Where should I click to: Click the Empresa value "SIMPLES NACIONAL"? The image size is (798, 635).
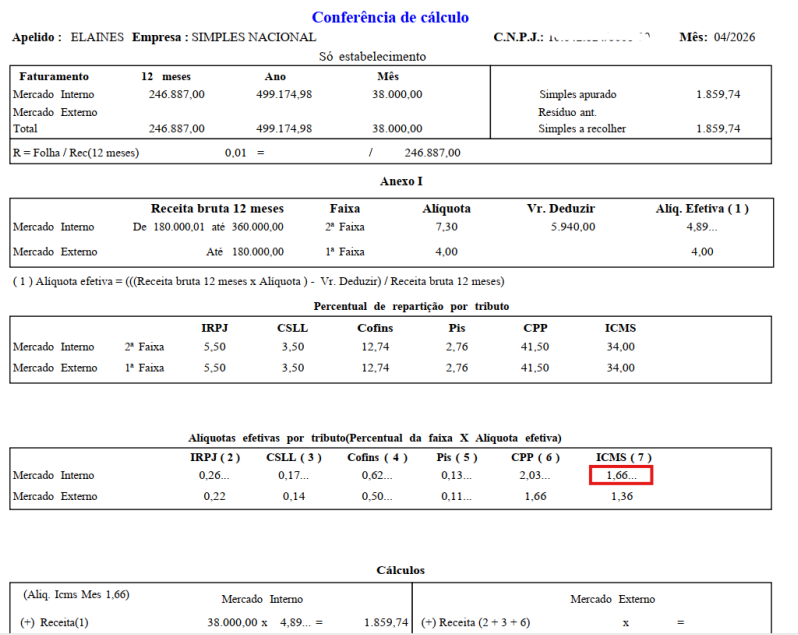(254, 37)
